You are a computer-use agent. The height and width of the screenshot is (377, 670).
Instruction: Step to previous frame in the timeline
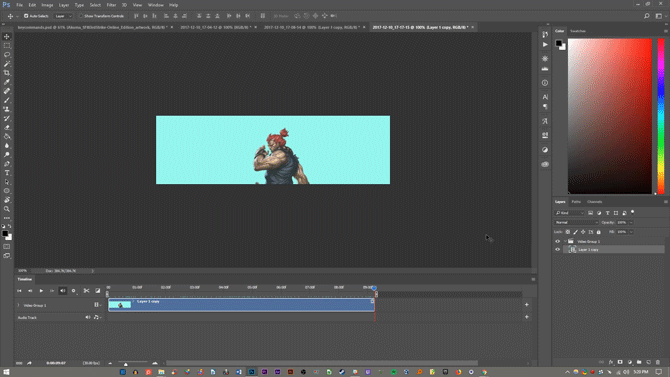point(30,291)
